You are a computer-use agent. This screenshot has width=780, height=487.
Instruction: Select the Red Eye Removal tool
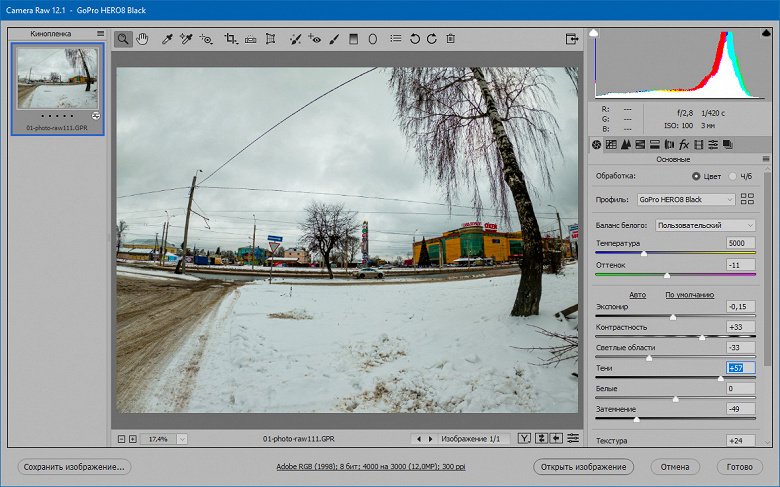coord(314,39)
